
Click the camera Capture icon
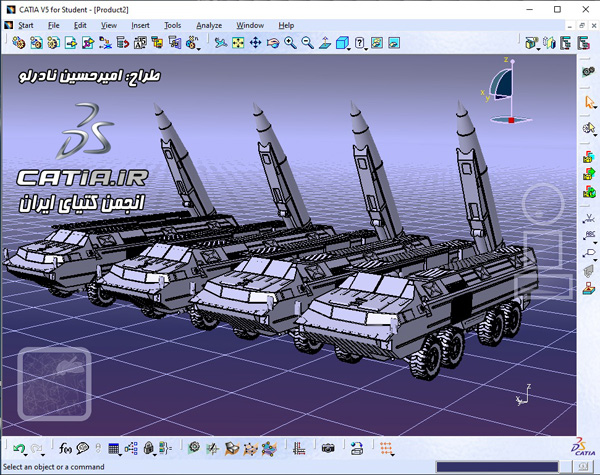[328, 448]
